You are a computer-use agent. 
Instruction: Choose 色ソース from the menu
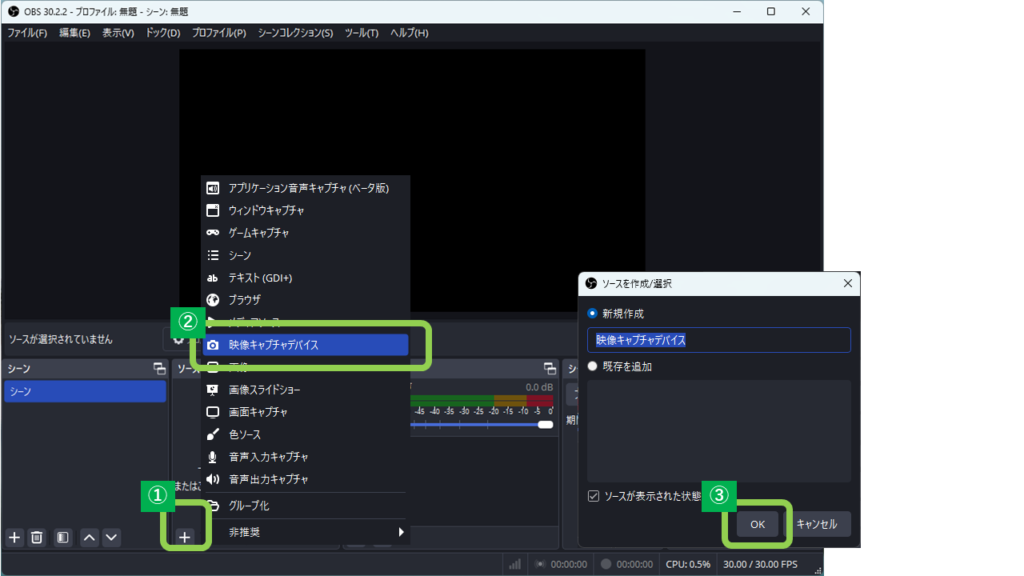tap(305, 434)
